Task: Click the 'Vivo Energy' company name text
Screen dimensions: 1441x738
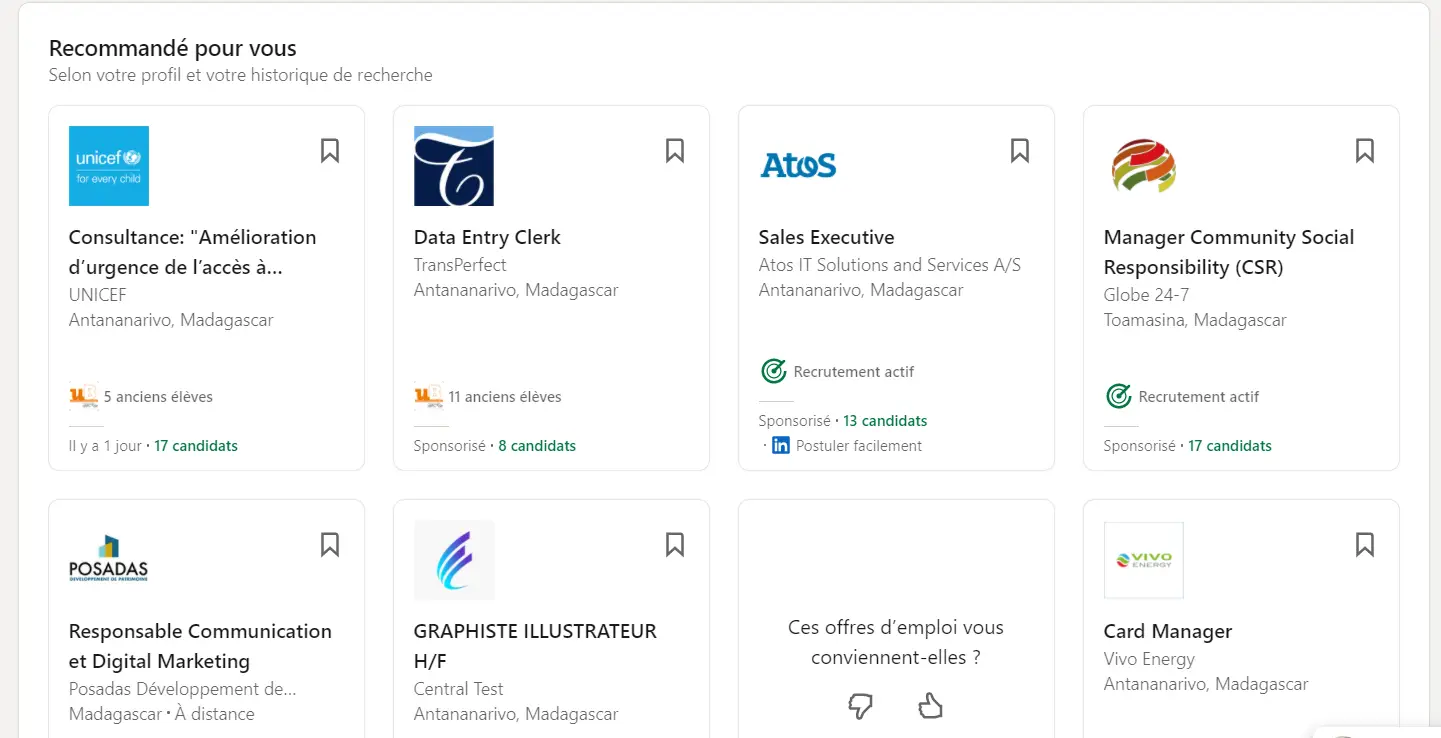Action: (x=1149, y=659)
